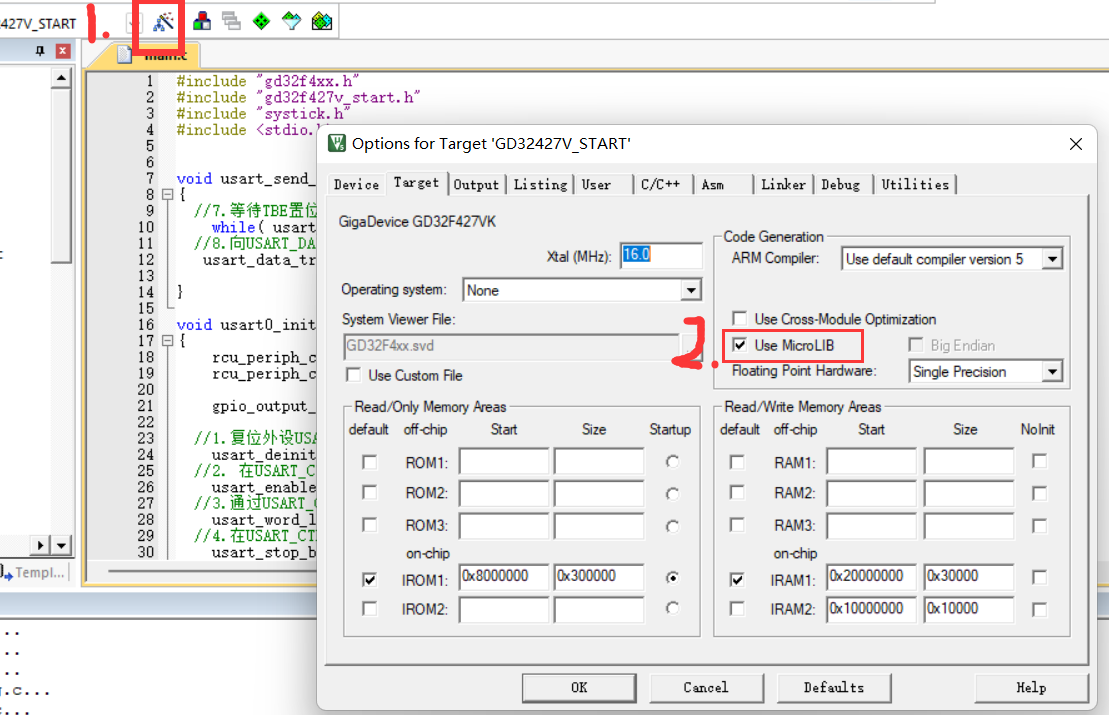The width and height of the screenshot is (1109, 715).
Task: Close the Options for Target dialog
Action: (1076, 144)
